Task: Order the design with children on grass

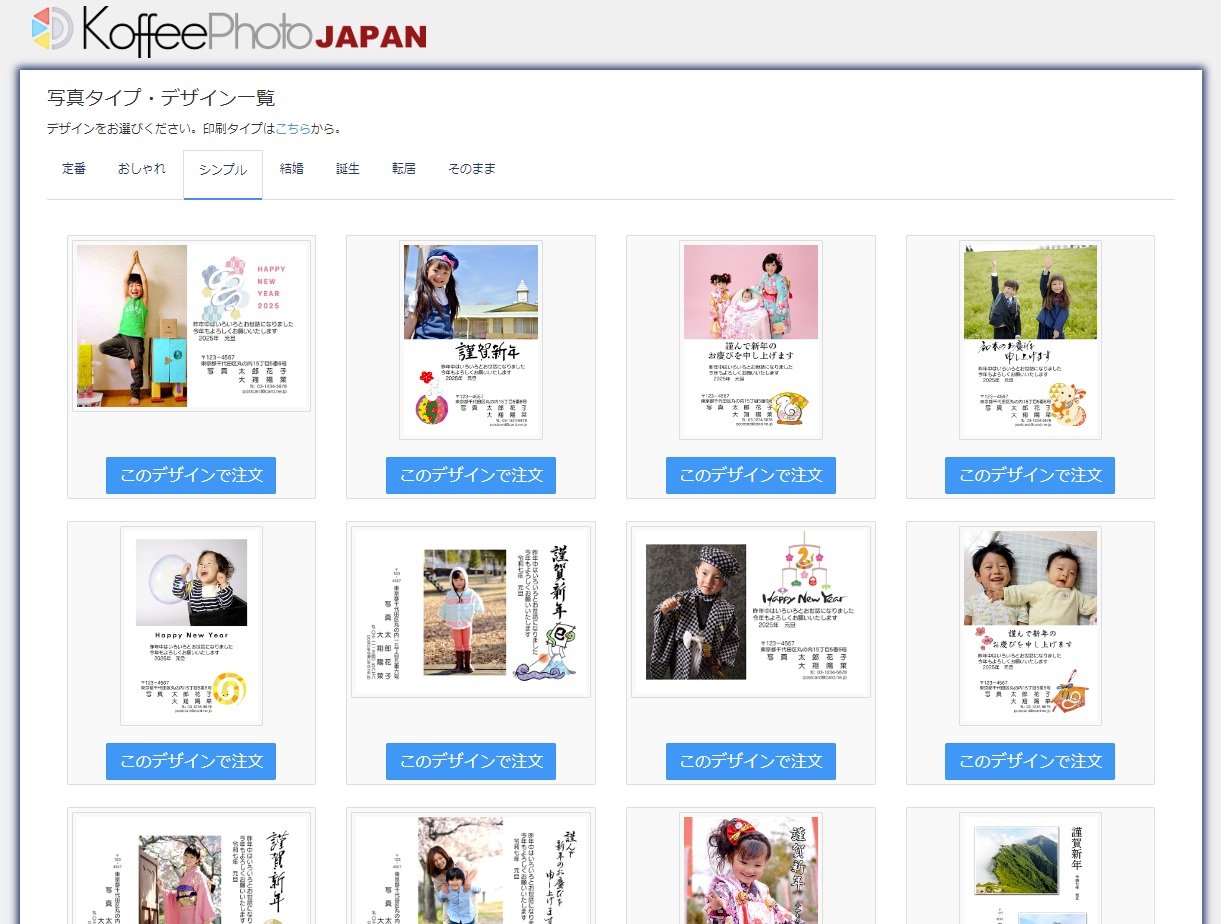Action: (1030, 475)
